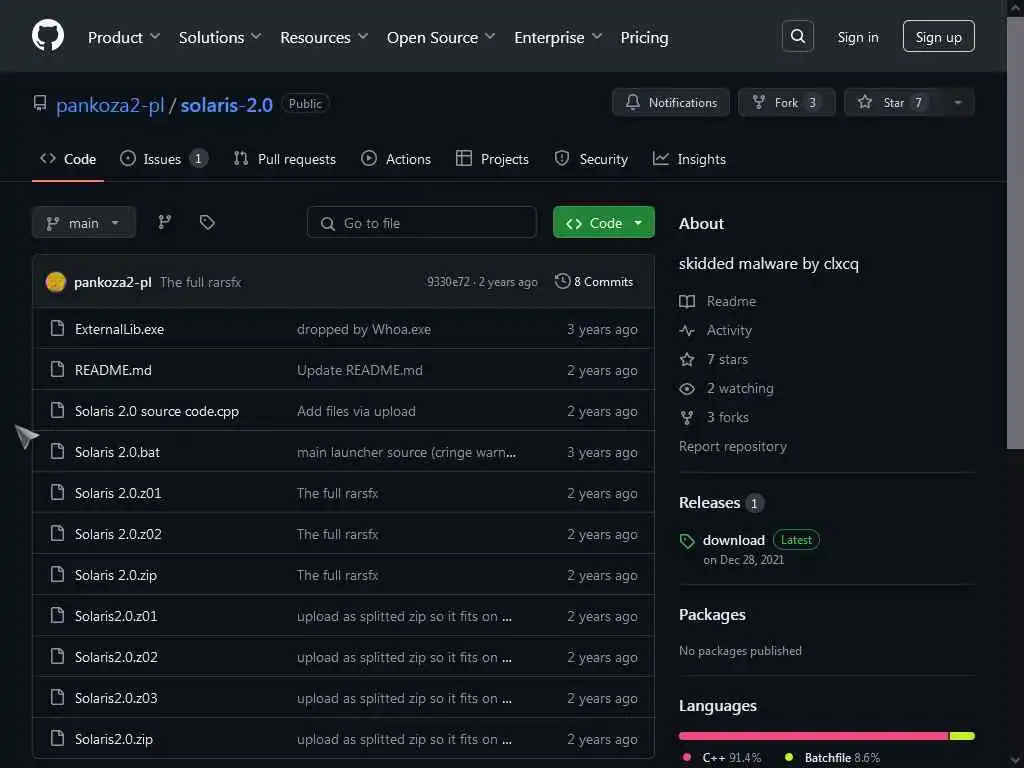This screenshot has width=1024, height=768.
Task: Click the file icon beside Solaris2.0.zip
Action: (x=57, y=739)
